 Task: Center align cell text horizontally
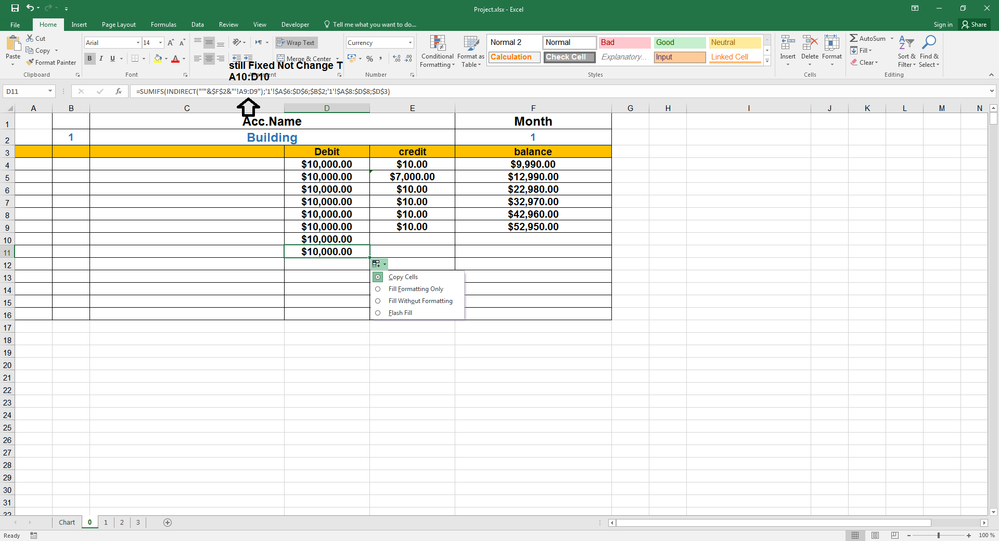click(209, 59)
